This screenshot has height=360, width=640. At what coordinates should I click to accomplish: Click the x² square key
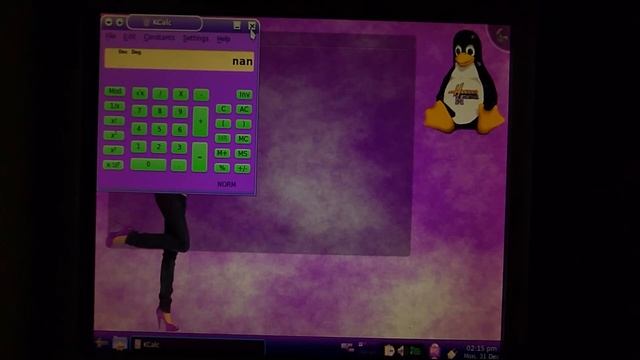tap(114, 135)
